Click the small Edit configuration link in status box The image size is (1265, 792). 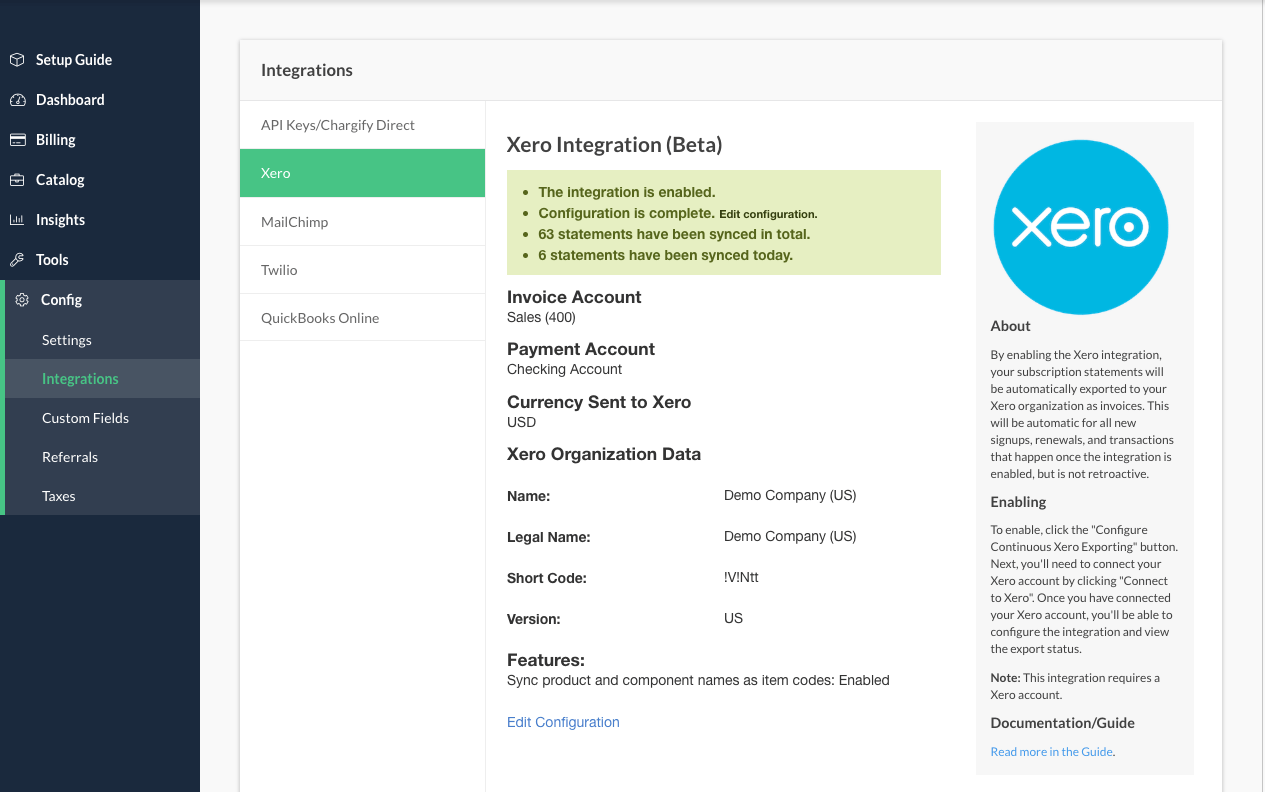point(768,214)
